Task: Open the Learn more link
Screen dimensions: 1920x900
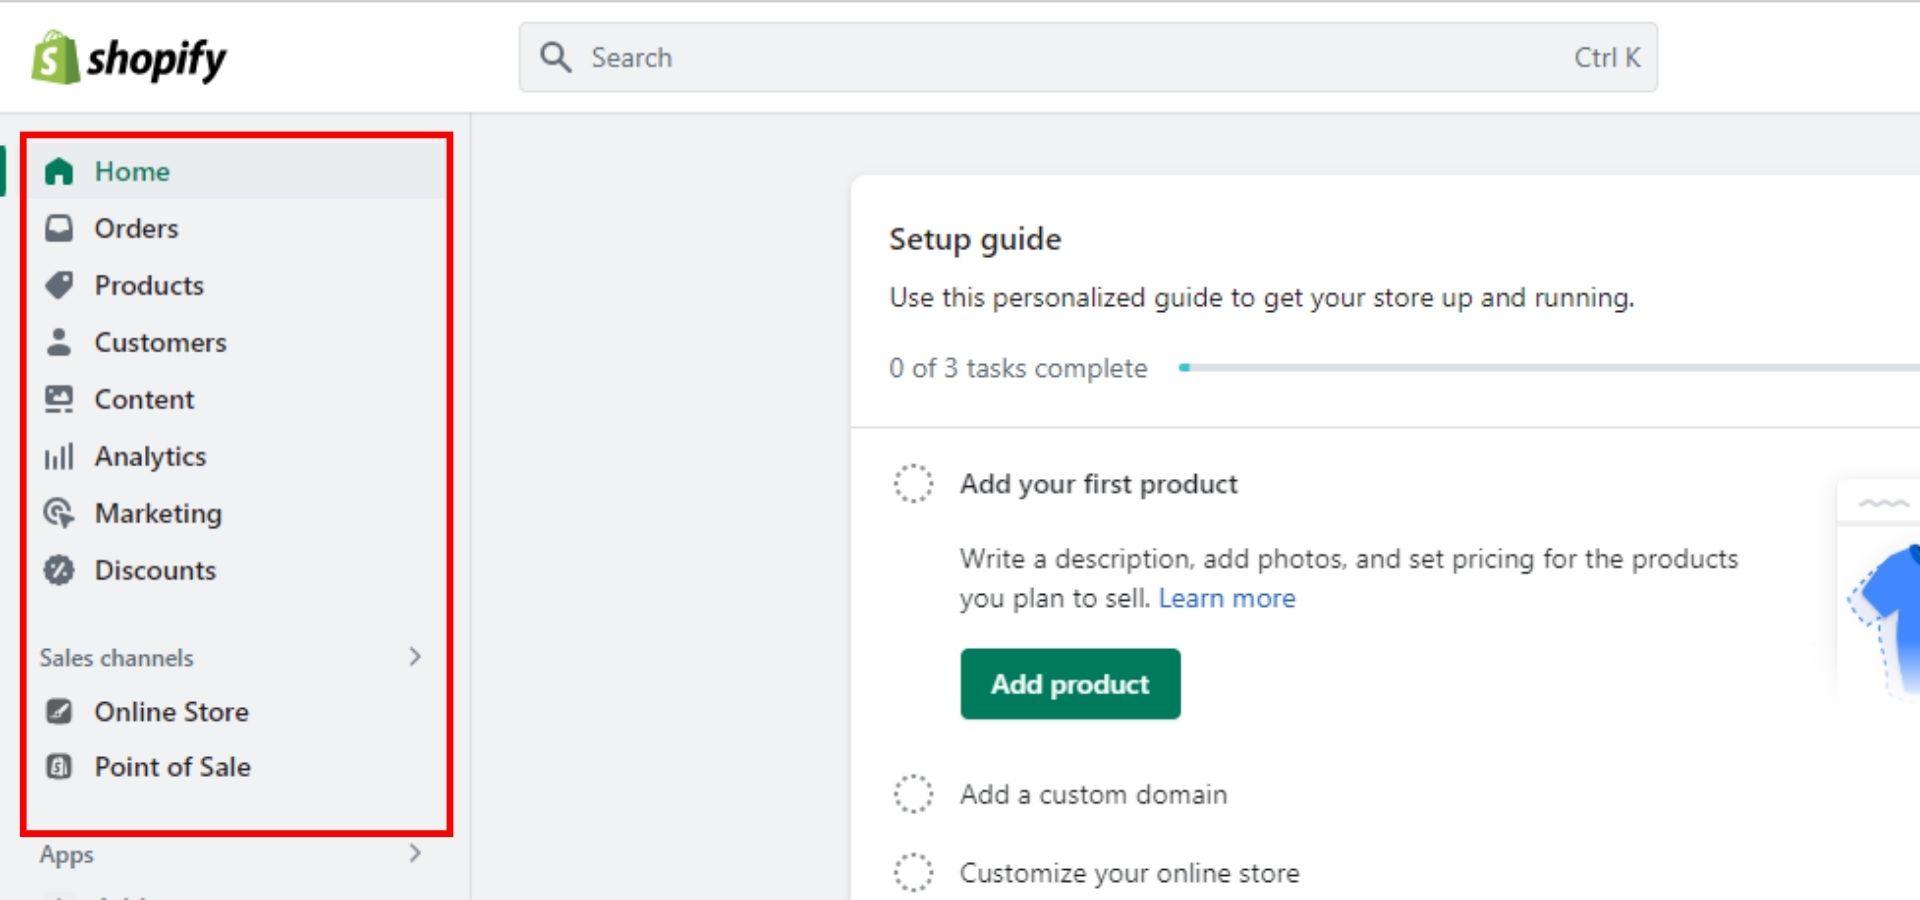Action: (1227, 597)
